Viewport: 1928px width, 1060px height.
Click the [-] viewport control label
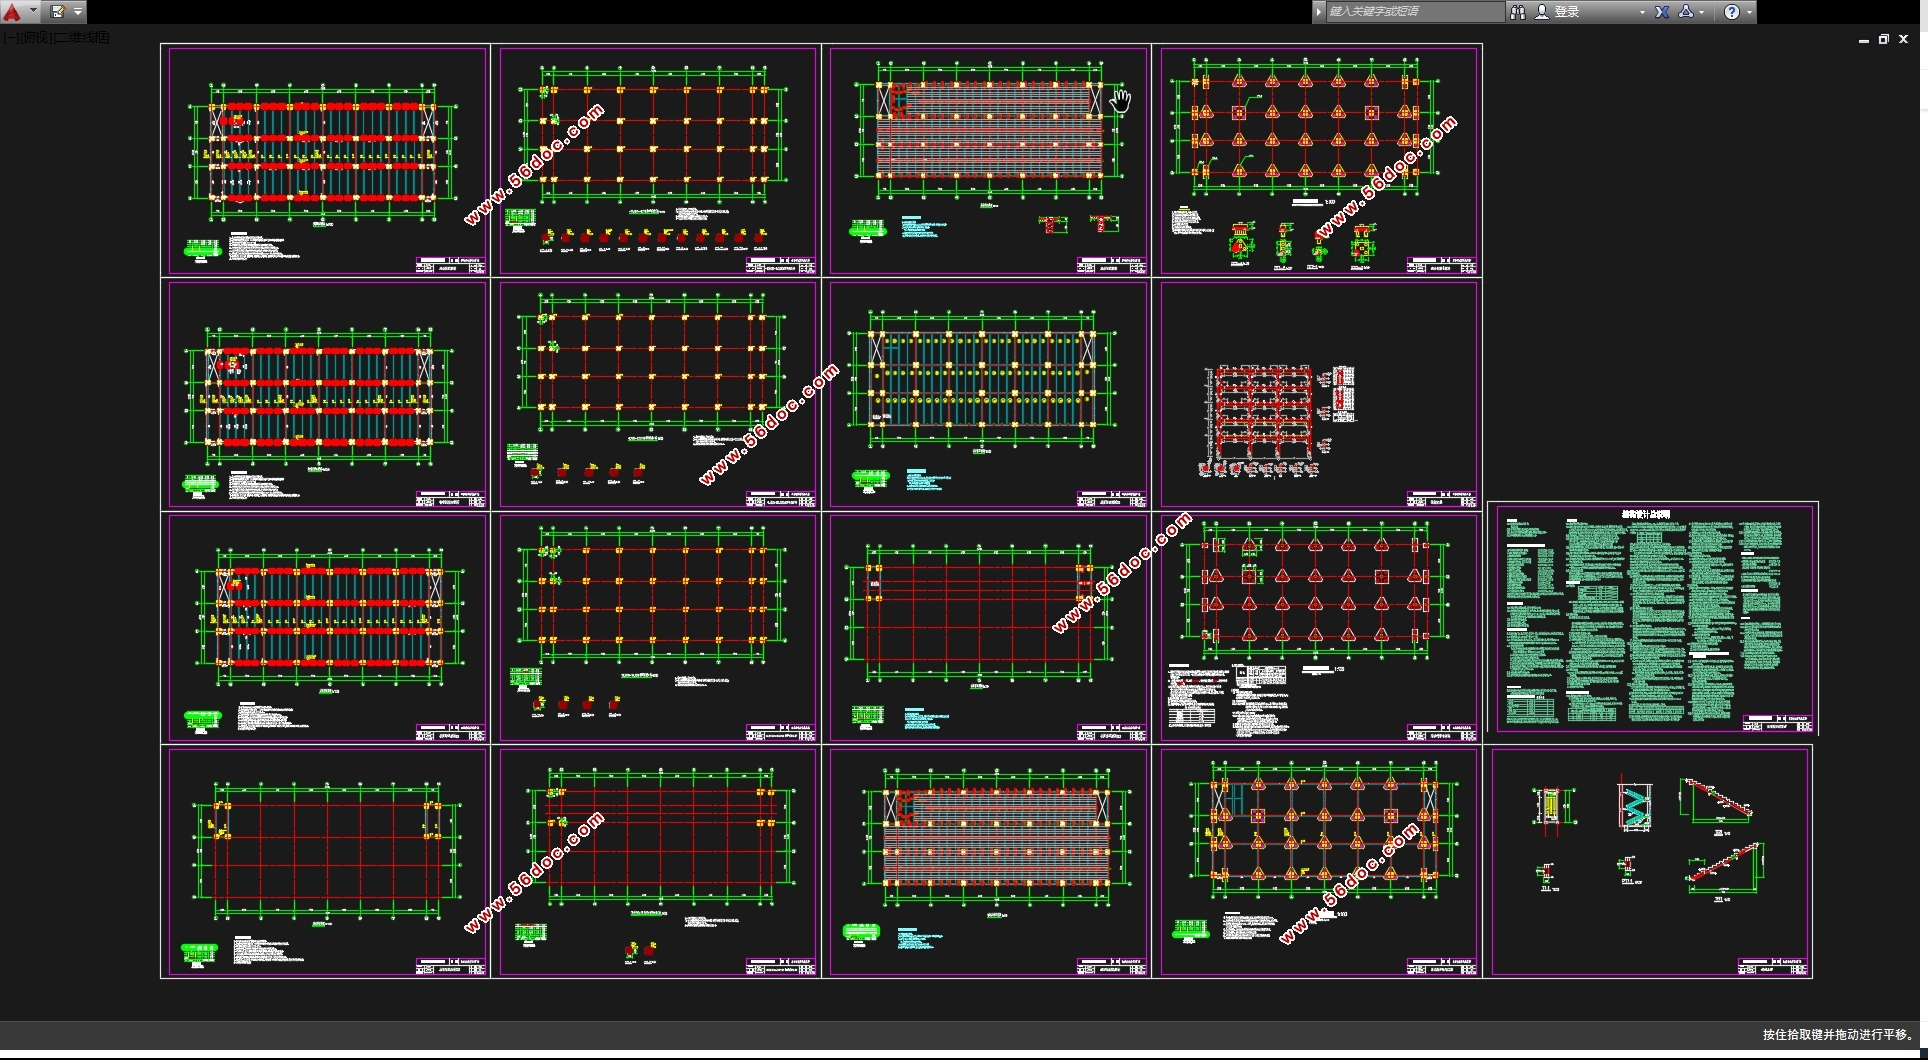[x=8, y=38]
